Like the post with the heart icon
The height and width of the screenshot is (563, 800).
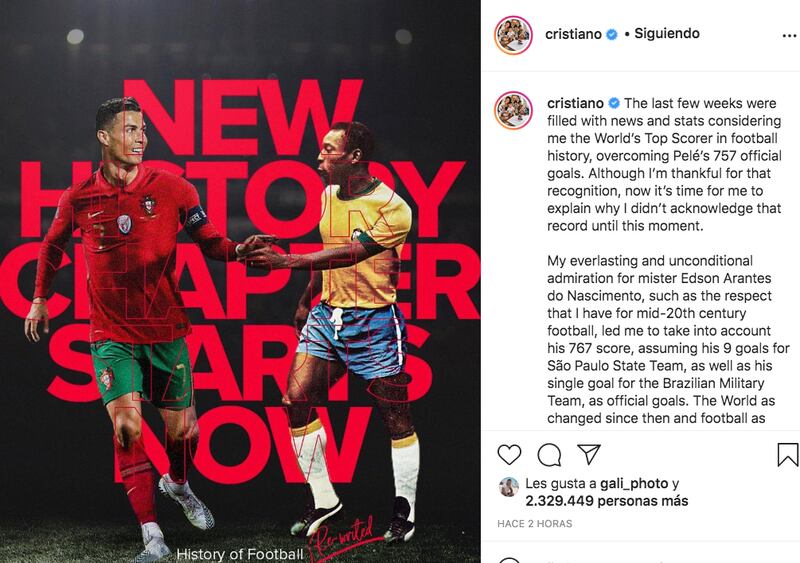(509, 454)
